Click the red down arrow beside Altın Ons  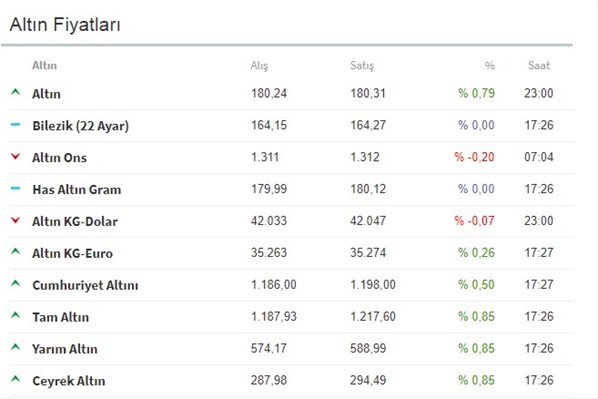[x=15, y=156]
